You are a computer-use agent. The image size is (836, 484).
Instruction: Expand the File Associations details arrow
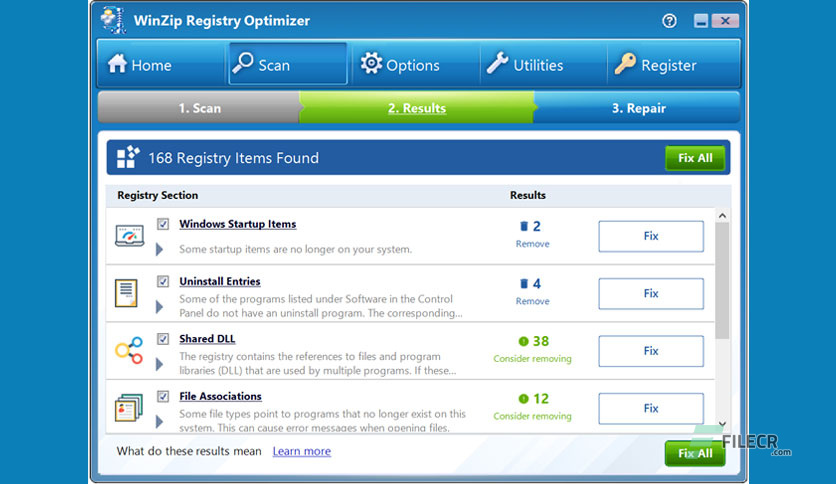pos(159,422)
